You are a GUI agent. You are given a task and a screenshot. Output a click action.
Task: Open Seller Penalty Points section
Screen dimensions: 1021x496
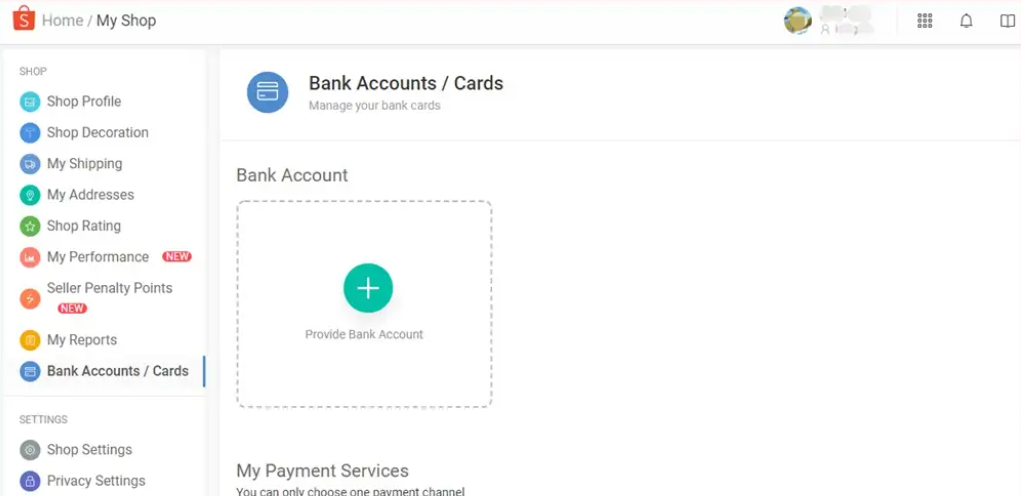(109, 288)
